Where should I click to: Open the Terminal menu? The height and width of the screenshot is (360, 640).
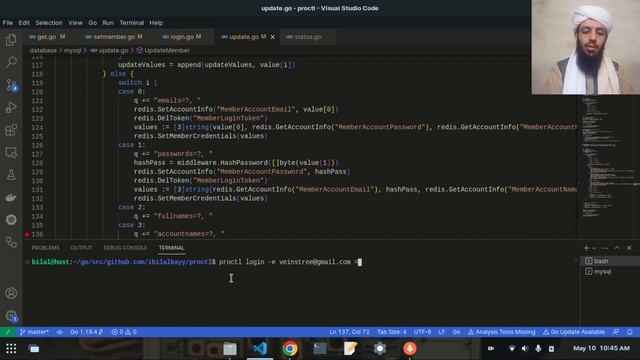pos(131,23)
